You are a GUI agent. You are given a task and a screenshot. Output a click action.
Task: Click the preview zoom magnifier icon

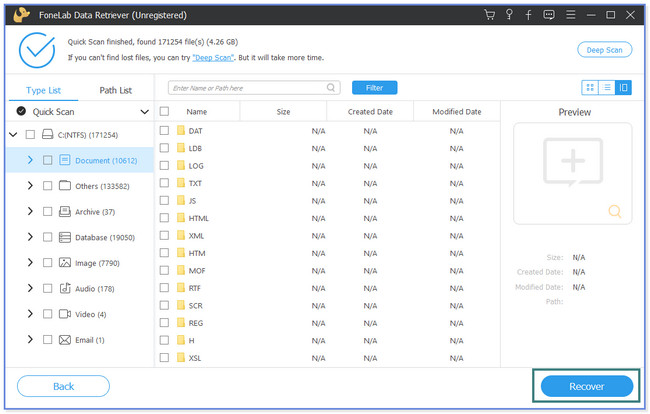(615, 211)
